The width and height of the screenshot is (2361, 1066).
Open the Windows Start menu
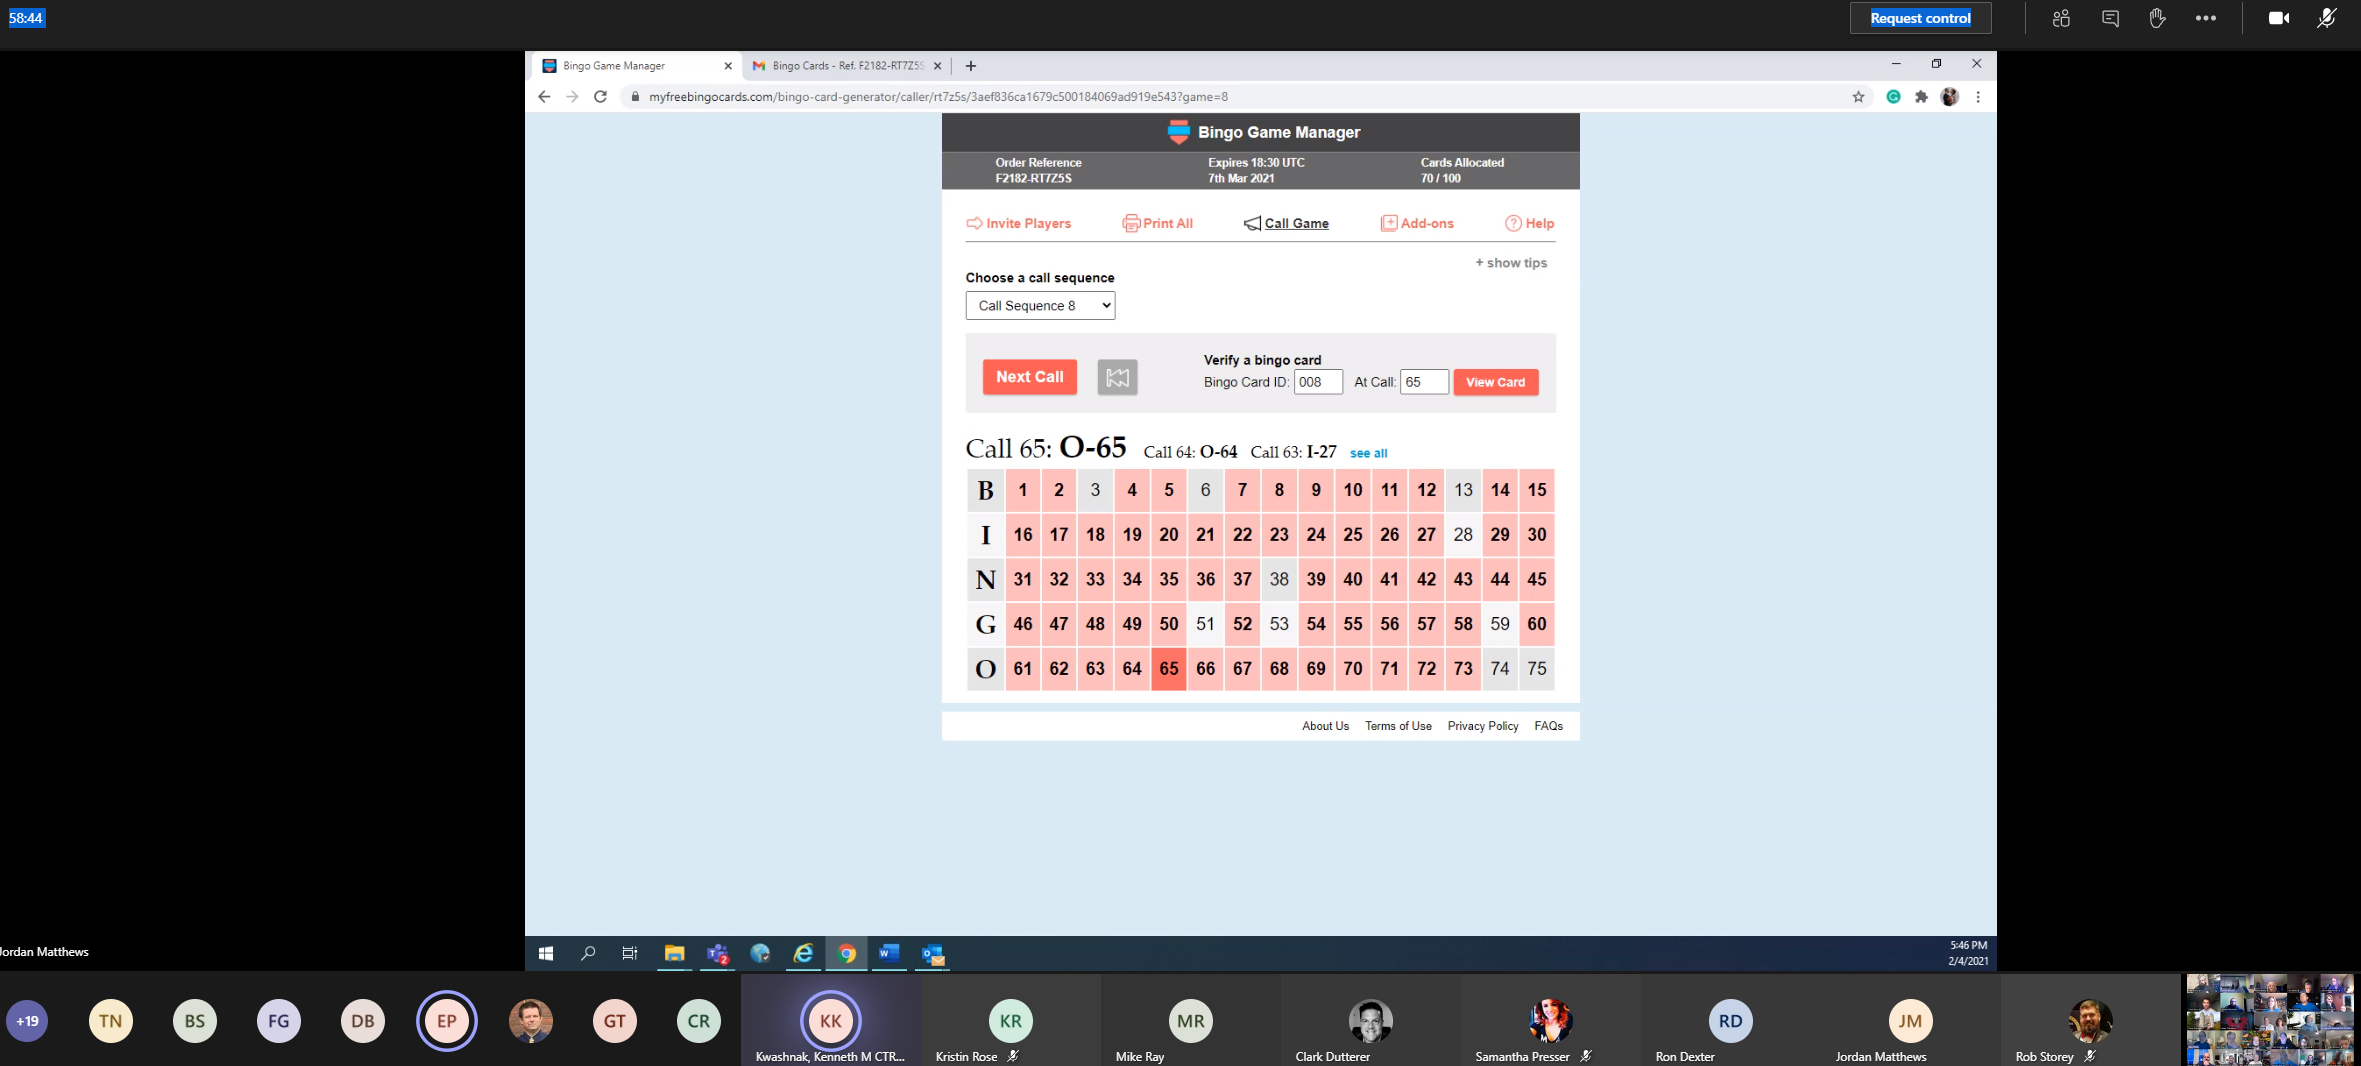tap(546, 954)
